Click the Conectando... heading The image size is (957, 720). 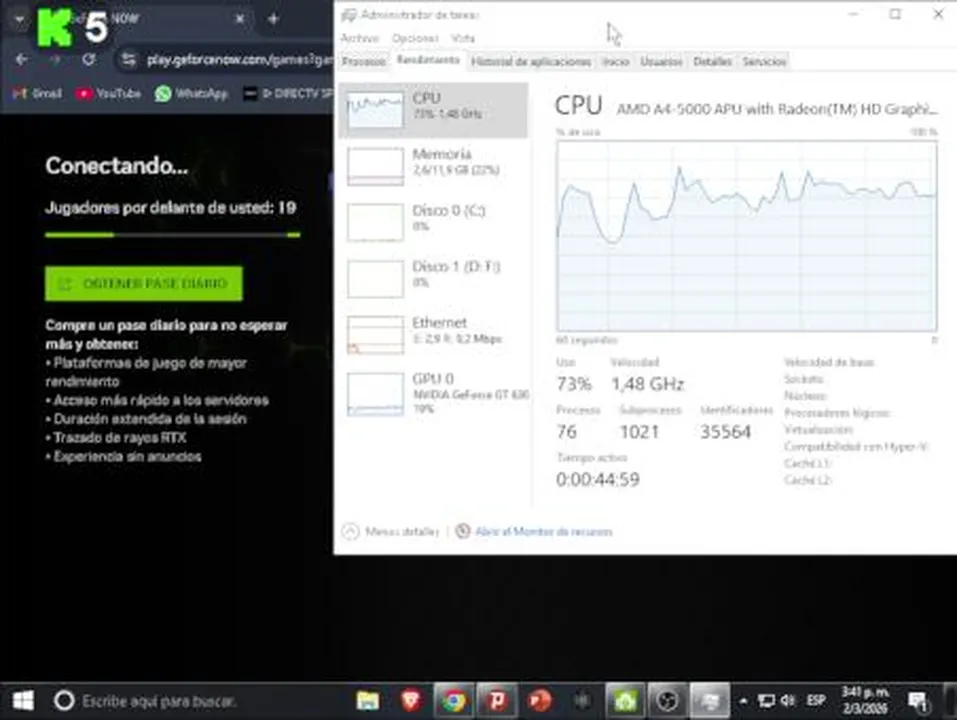tap(117, 165)
